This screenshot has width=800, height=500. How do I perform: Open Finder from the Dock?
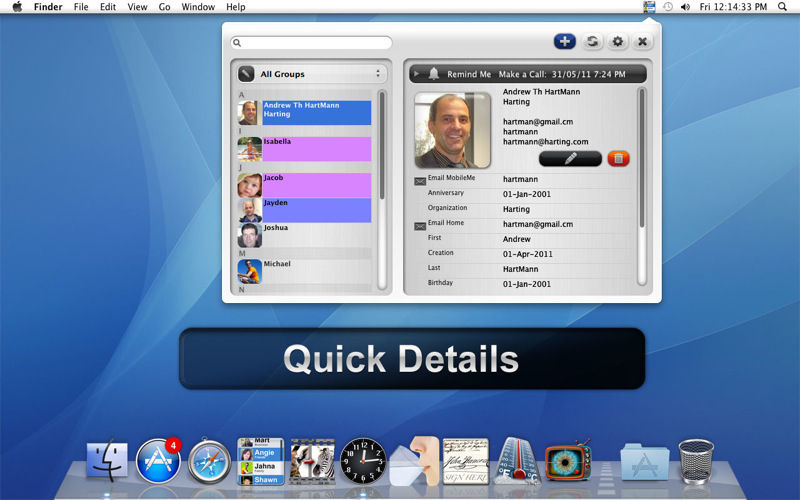point(107,462)
